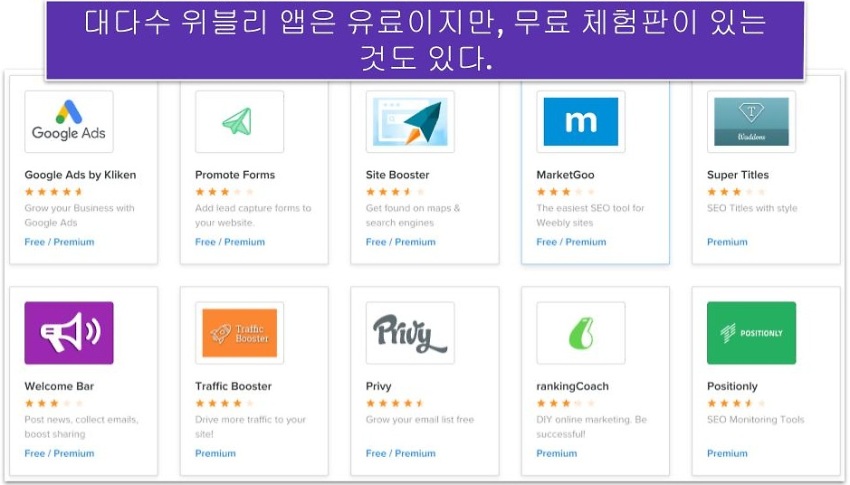Click 'SEO Monitoring Tools' description
850x485 pixels.
point(756,419)
